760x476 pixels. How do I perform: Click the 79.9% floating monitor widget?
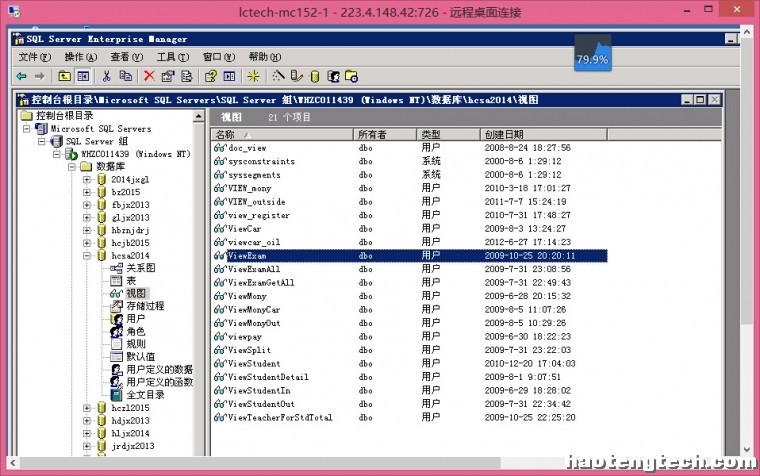[592, 53]
